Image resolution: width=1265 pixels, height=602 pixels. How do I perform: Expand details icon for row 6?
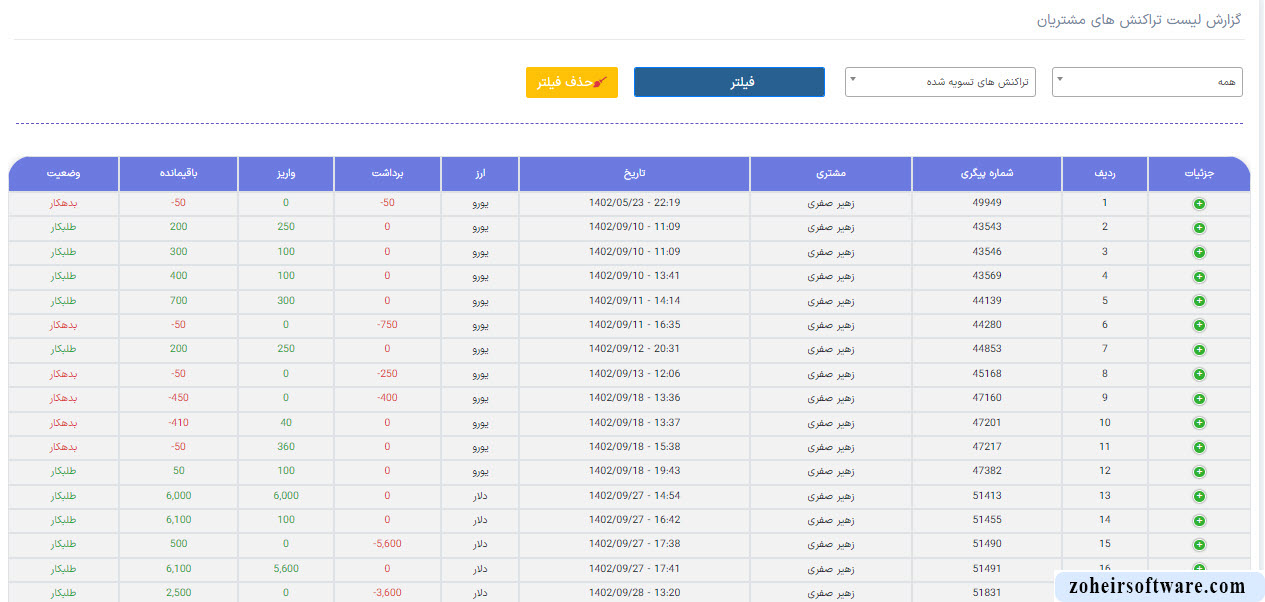point(1199,325)
